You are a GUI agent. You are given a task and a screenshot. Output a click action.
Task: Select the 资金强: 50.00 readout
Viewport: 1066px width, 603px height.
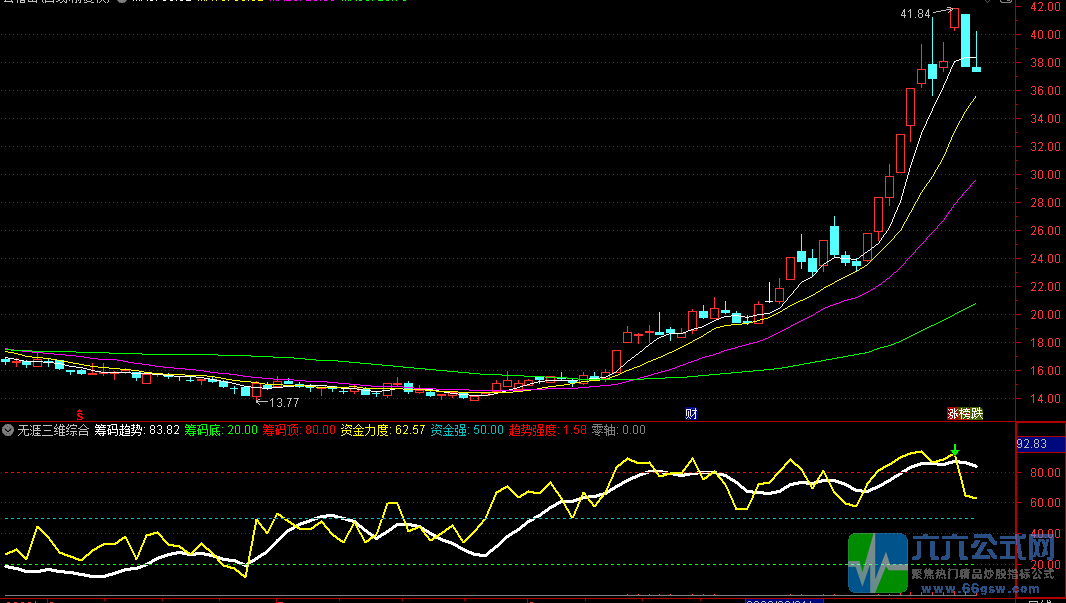point(467,430)
